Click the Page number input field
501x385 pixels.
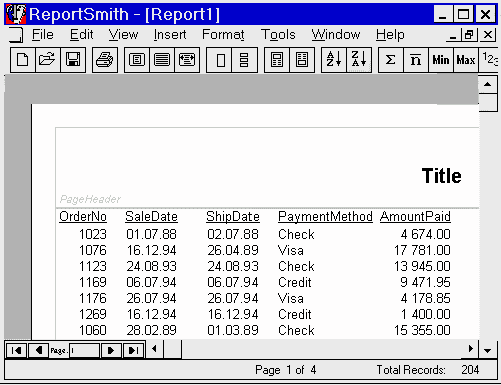point(84,350)
